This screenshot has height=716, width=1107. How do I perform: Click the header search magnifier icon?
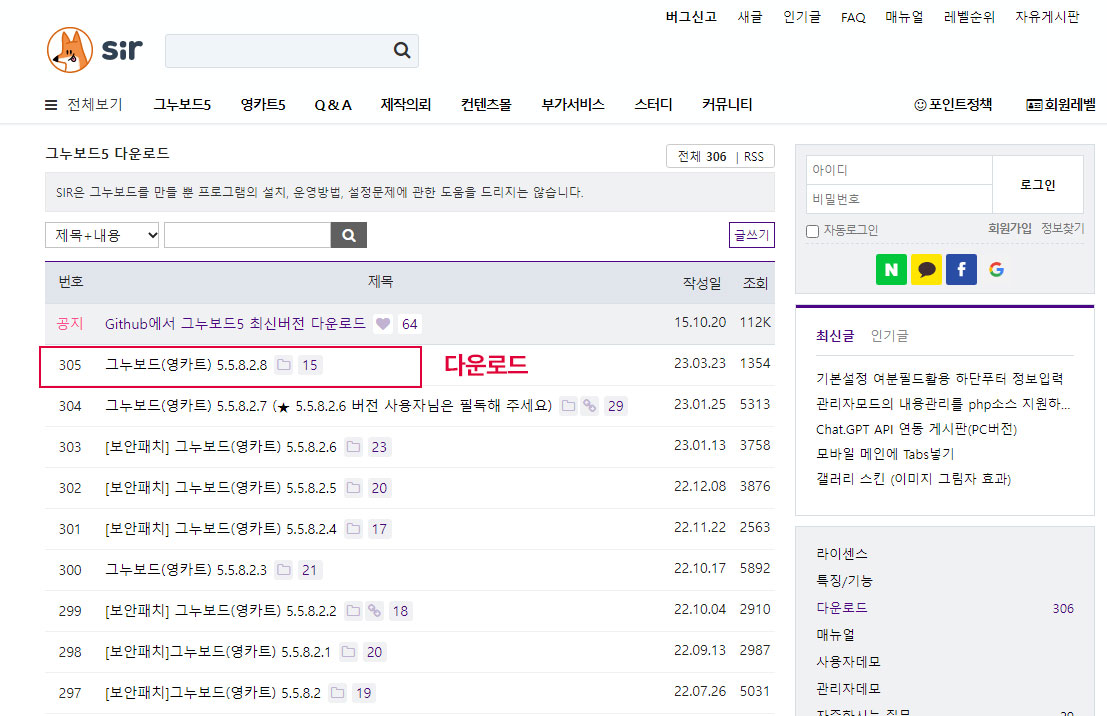(x=402, y=50)
